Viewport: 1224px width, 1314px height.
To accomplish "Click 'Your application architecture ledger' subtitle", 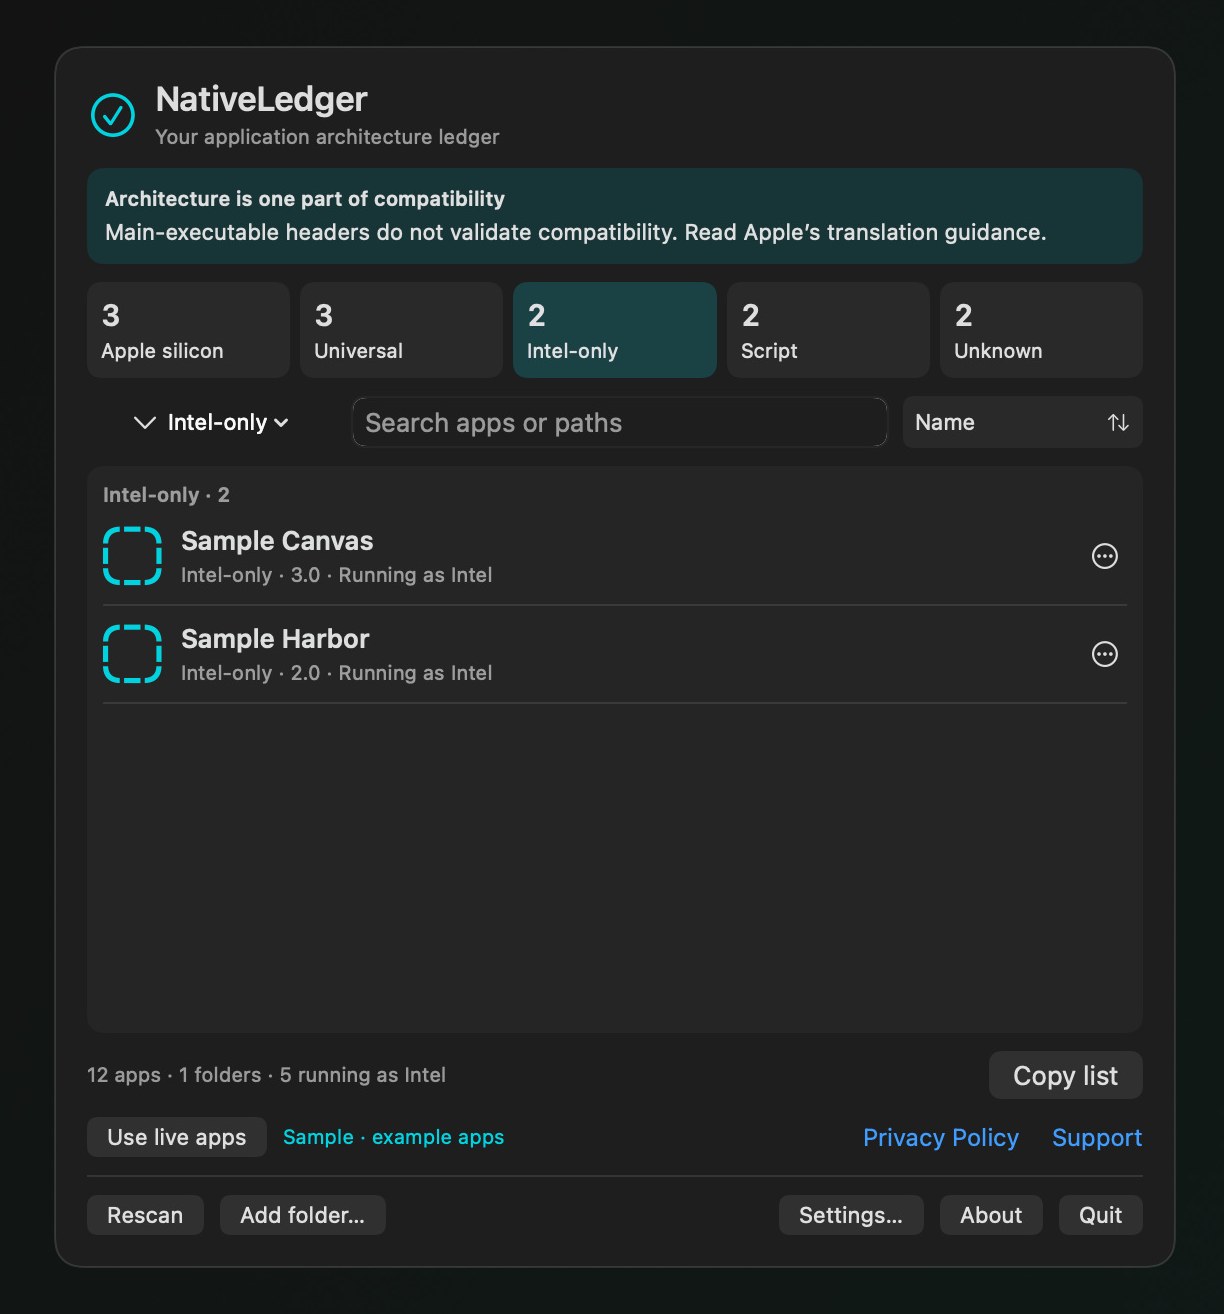I will tap(327, 137).
